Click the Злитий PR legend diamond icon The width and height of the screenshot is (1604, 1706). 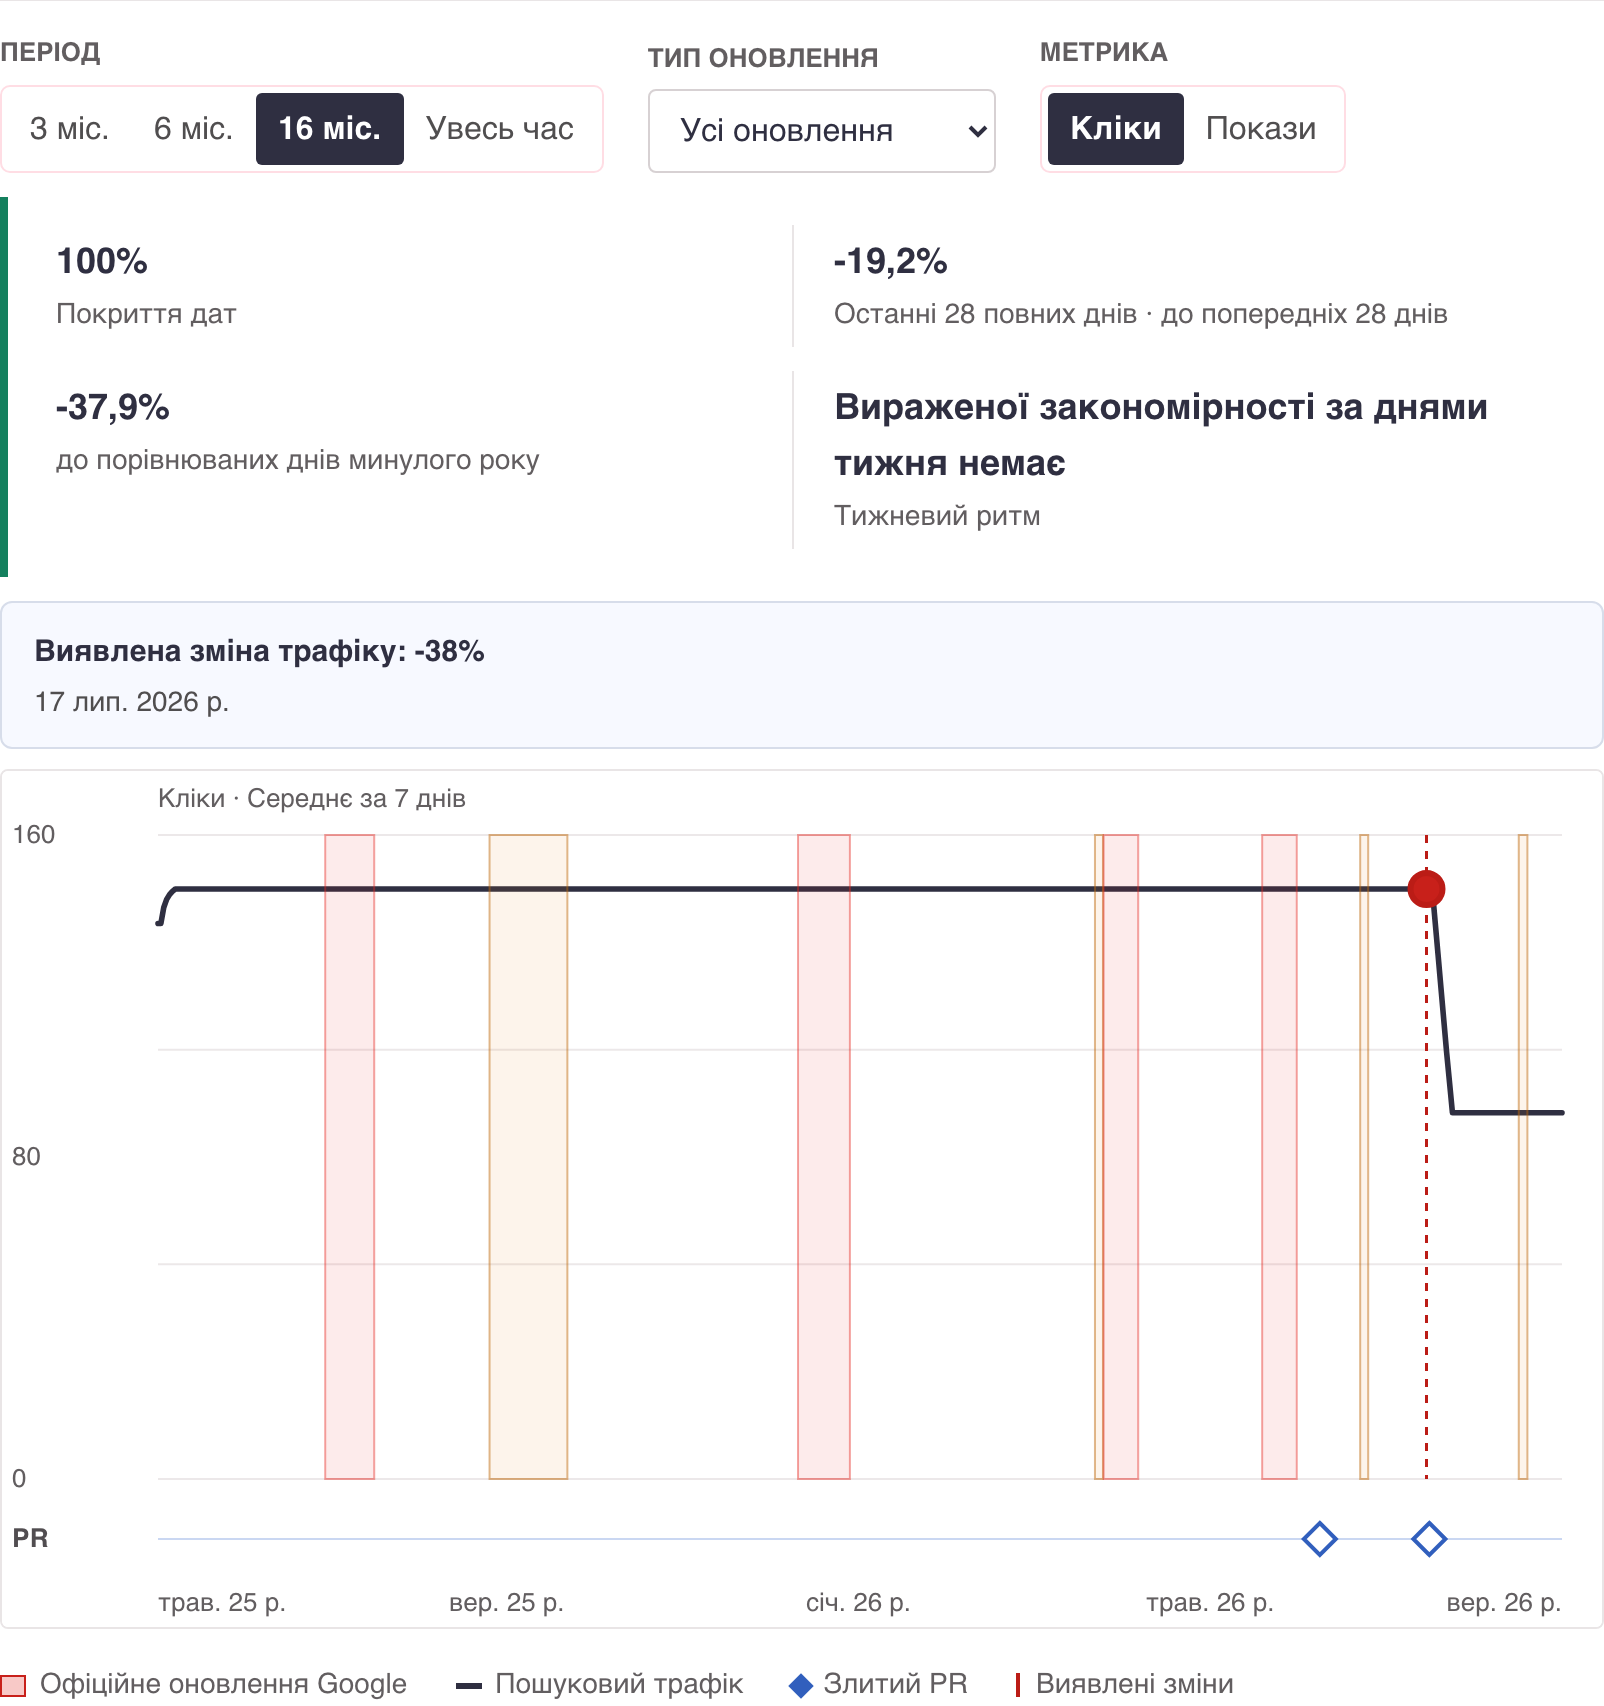[801, 1686]
